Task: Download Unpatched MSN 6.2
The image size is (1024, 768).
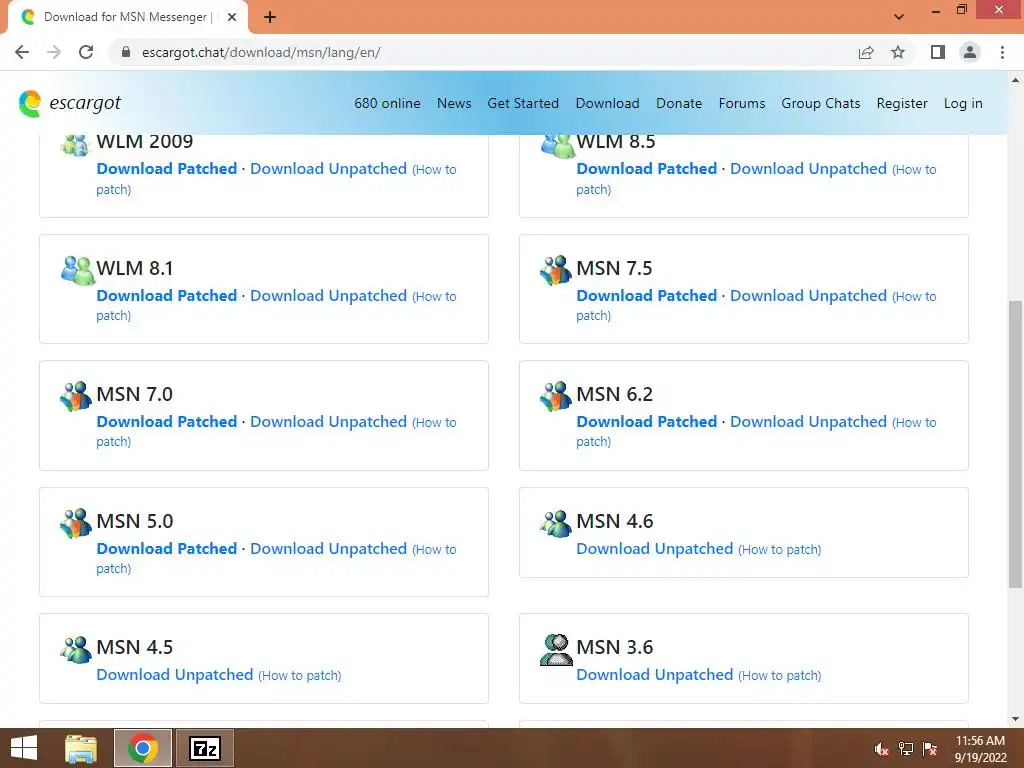Action: coord(808,421)
